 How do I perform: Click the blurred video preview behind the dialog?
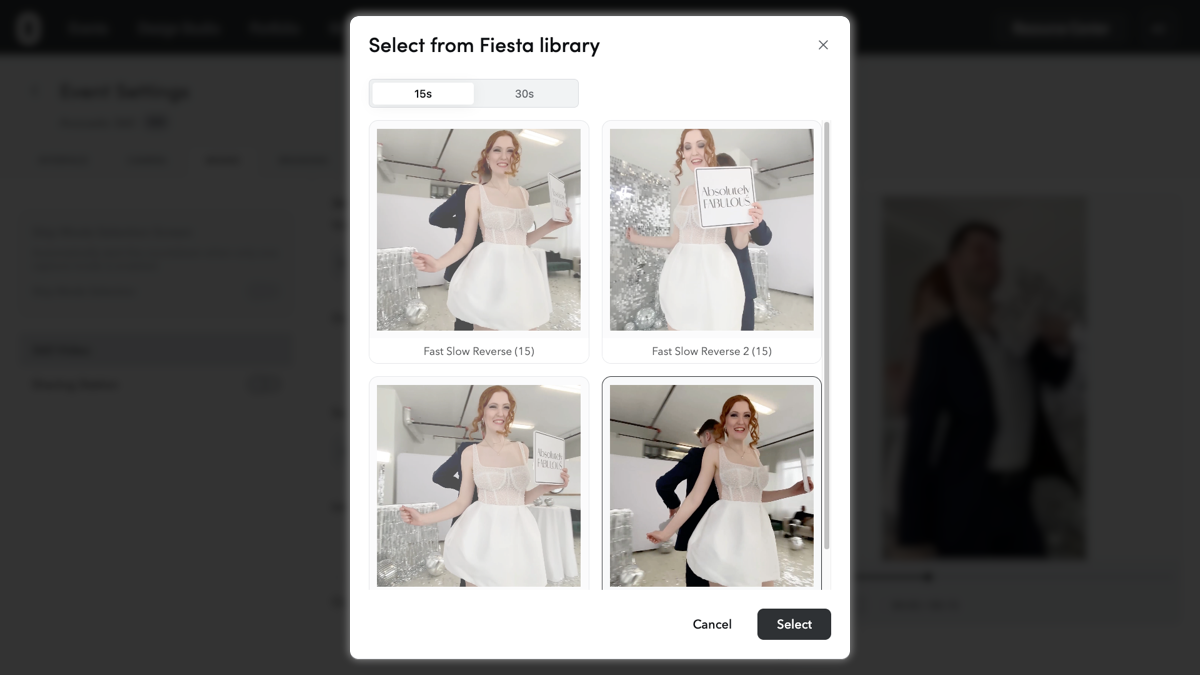984,377
